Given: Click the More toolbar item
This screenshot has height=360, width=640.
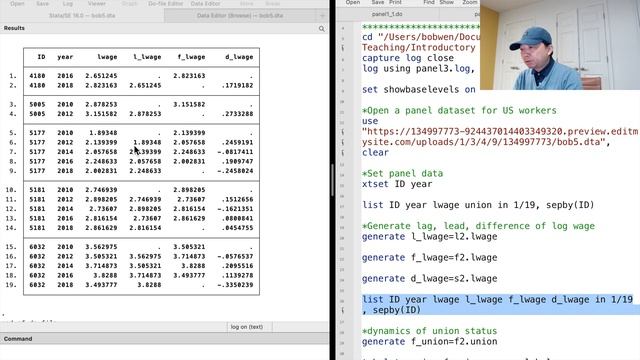Looking at the screenshot, I should coord(246,3).
